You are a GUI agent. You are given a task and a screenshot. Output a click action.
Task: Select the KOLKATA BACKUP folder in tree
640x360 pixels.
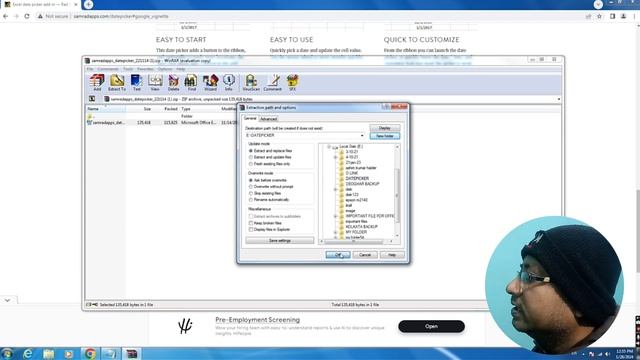(361, 227)
